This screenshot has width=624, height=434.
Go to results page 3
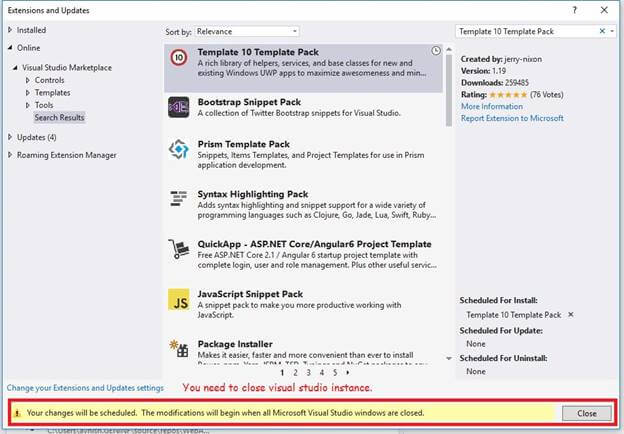coord(308,373)
